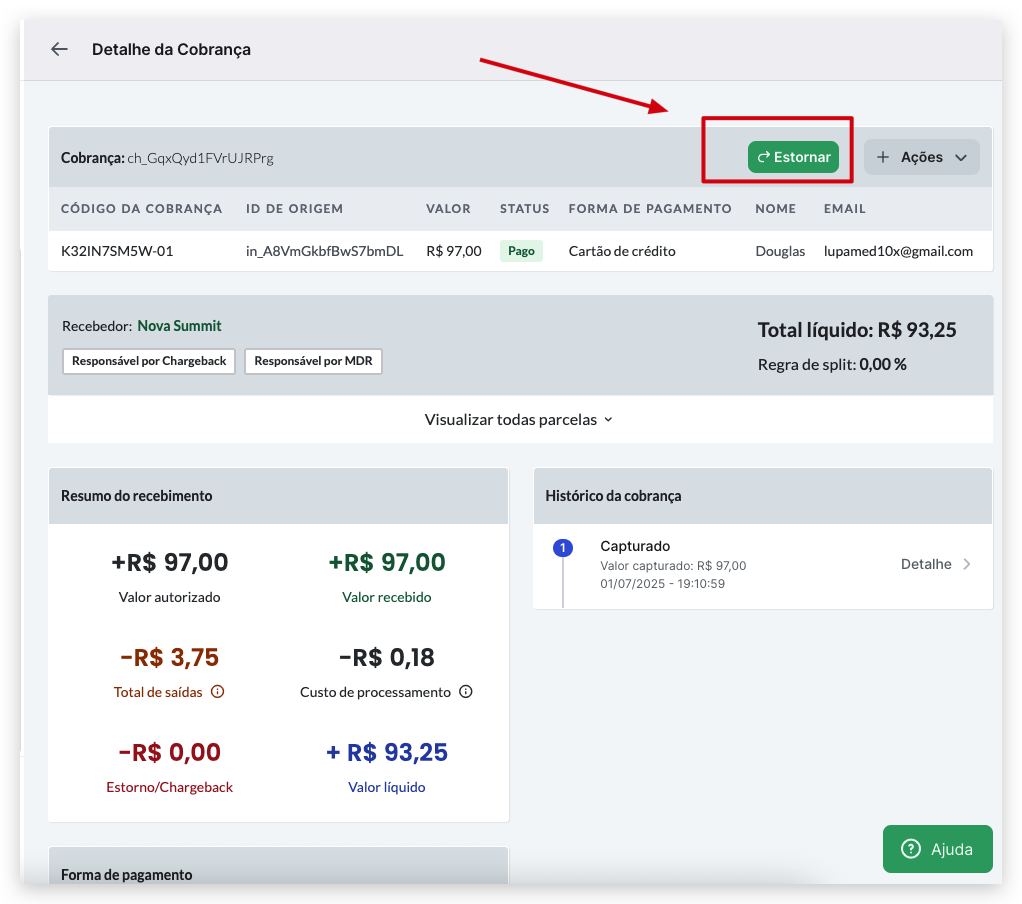Click the name Douglas
The width and height of the screenshot is (1022, 904).
click(780, 251)
